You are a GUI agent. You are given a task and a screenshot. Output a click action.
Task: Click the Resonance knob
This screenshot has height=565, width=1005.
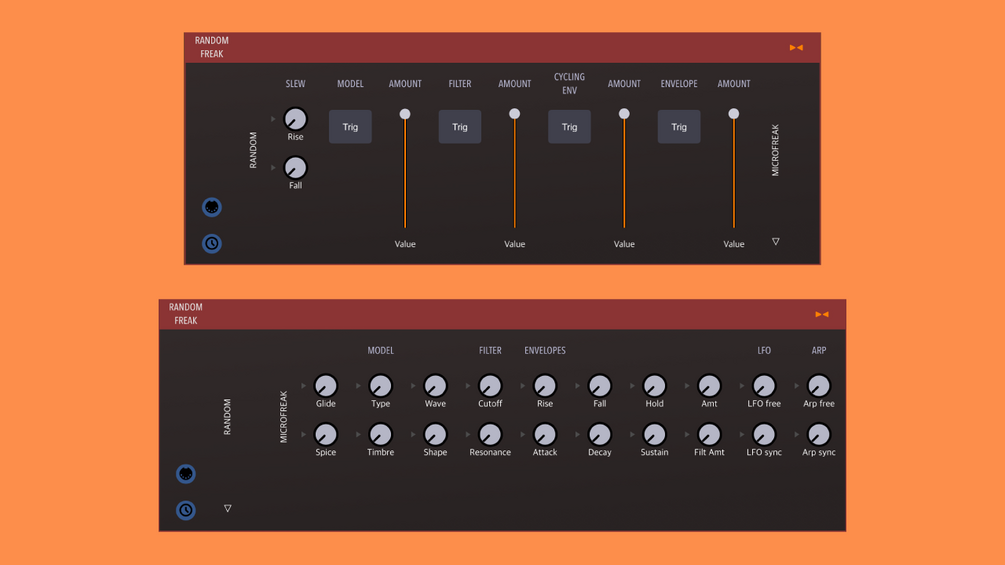click(490, 434)
